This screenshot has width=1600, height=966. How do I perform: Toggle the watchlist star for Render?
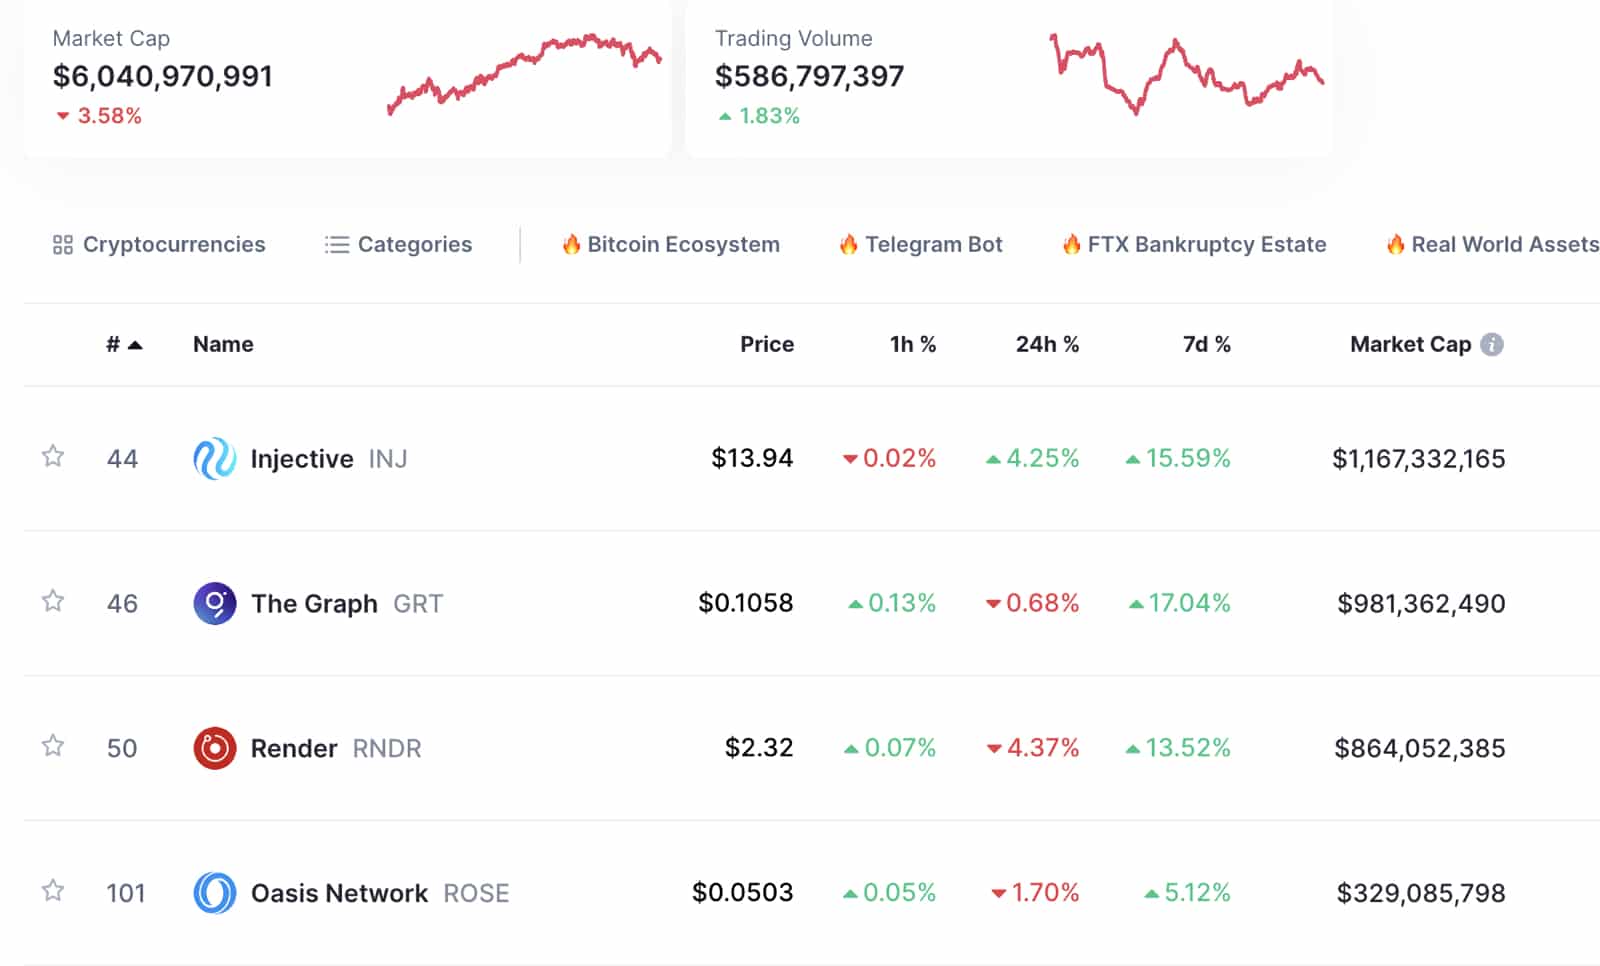[x=53, y=746]
